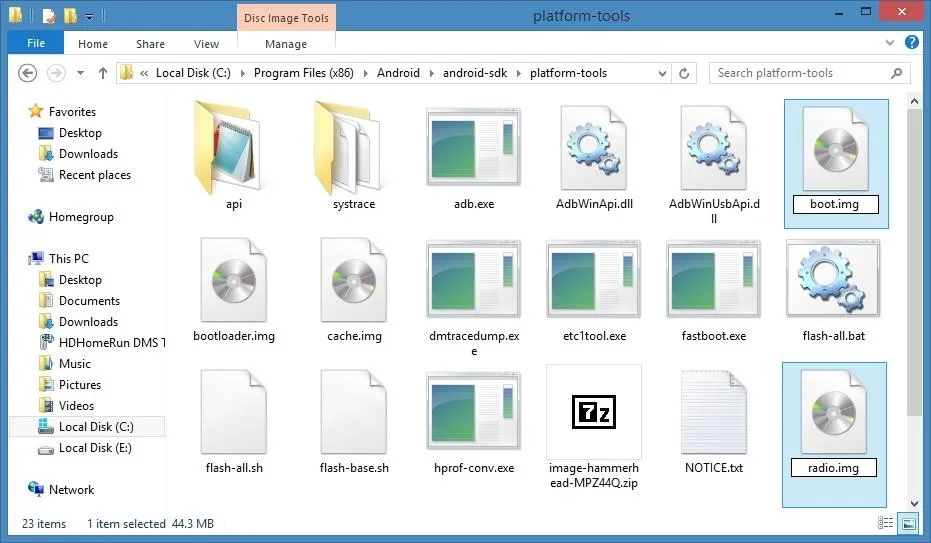This screenshot has height=543, width=931.
Task: Open Music folder in sidebar
Action: (x=74, y=364)
